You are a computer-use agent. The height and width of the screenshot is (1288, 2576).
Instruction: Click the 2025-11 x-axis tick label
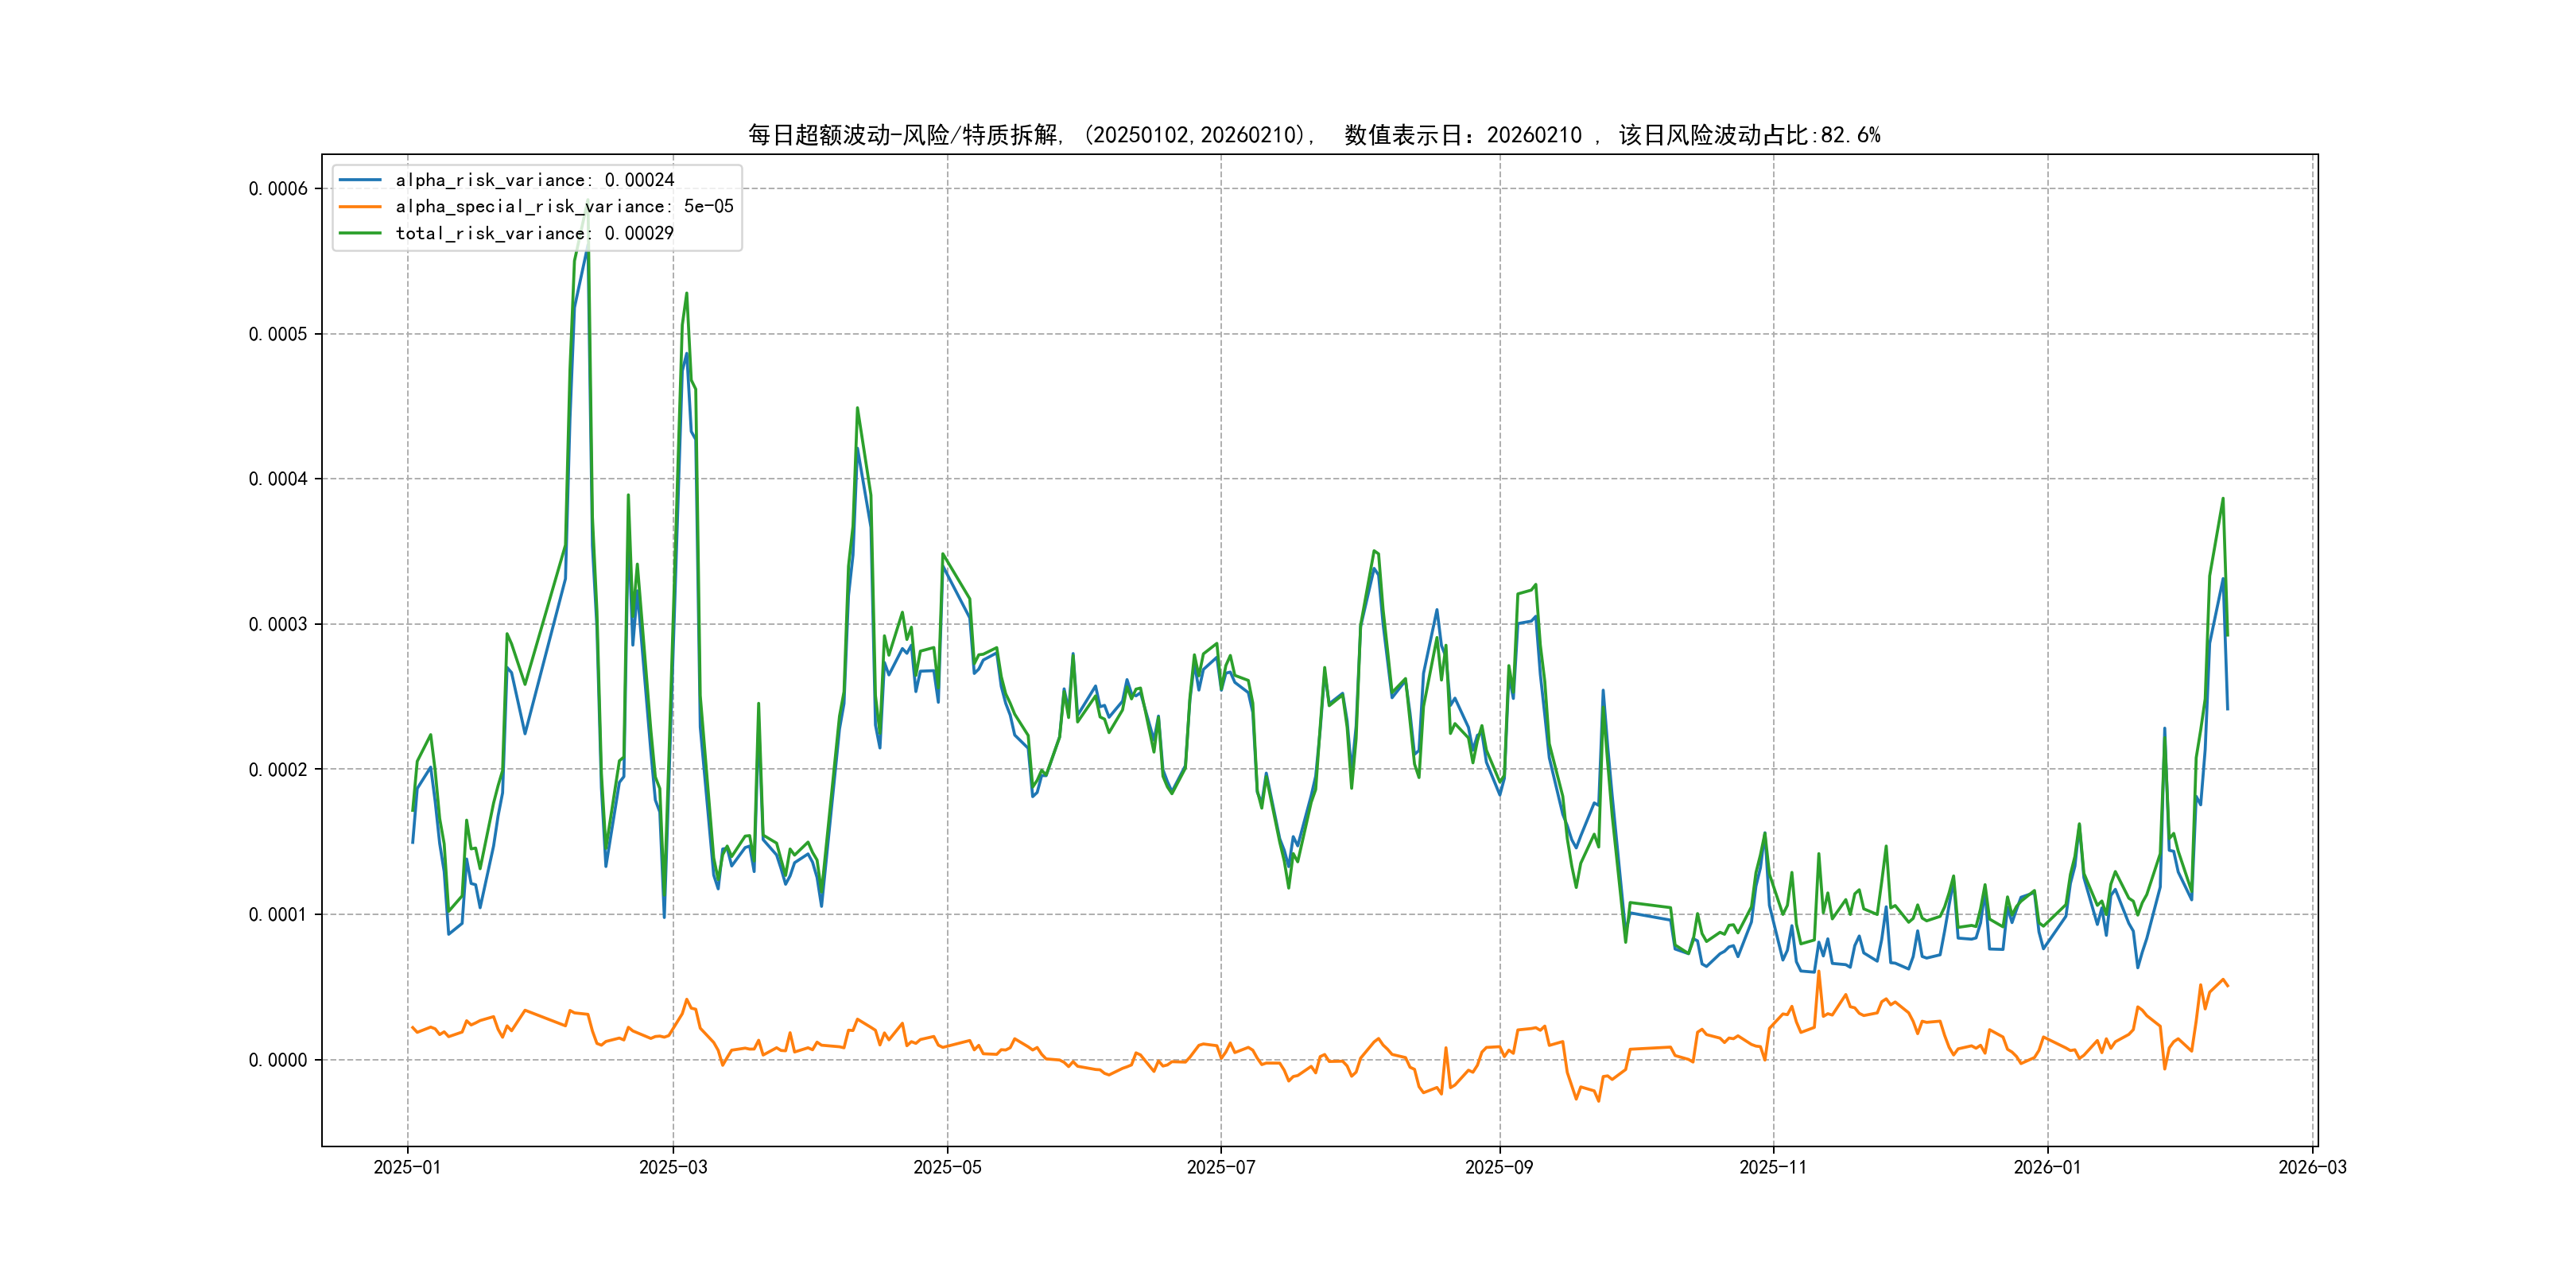coord(1772,1167)
